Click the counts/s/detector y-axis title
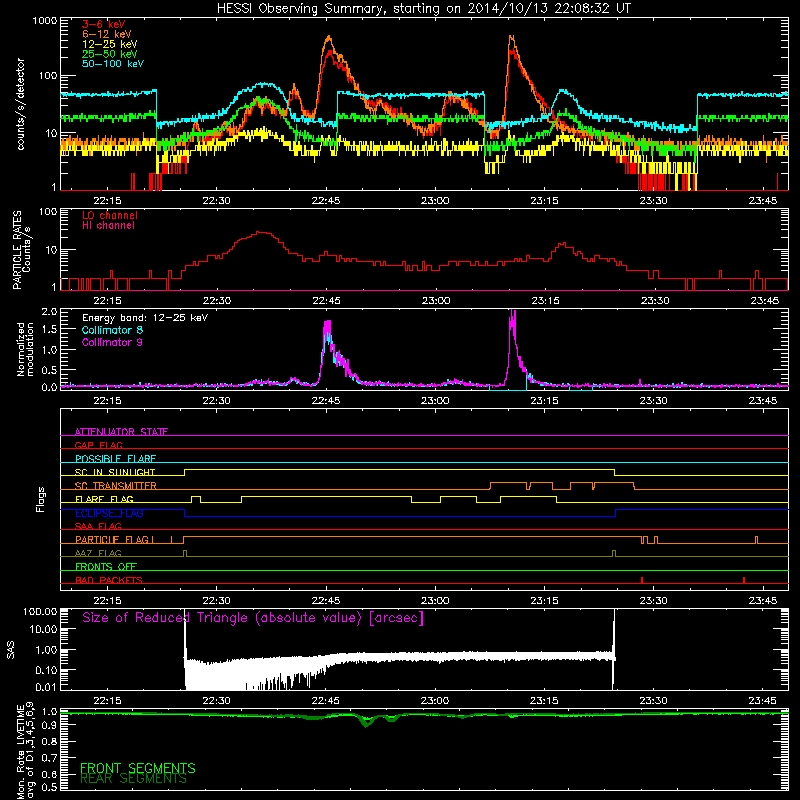This screenshot has width=800, height=800. pos(21,104)
